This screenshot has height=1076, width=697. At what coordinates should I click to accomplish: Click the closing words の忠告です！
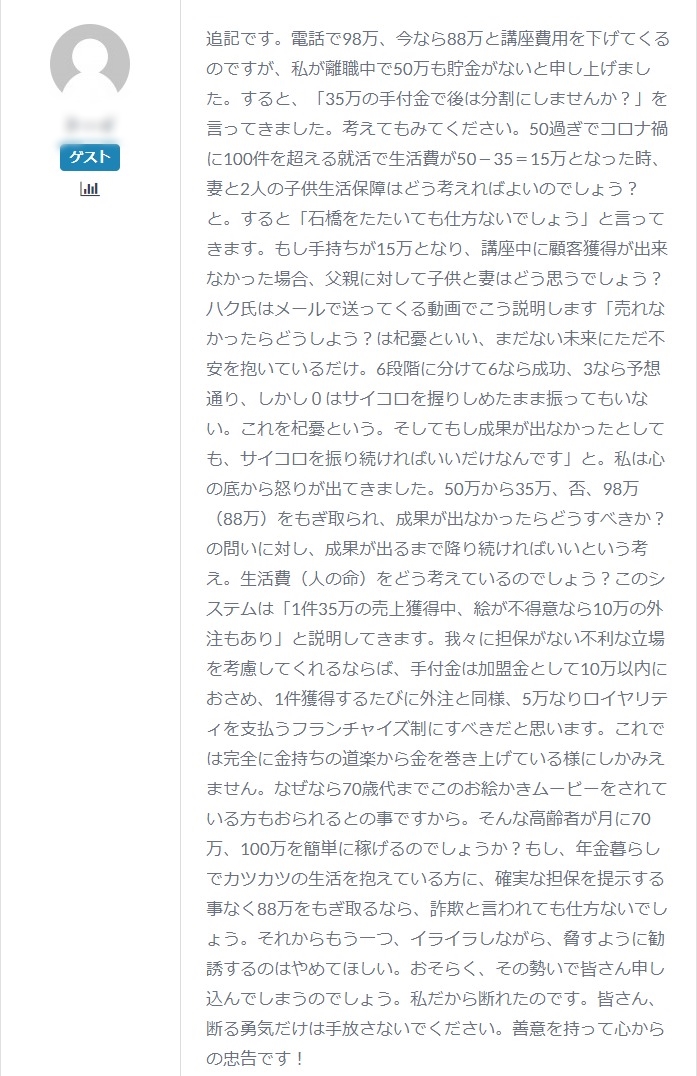[x=255, y=1059]
